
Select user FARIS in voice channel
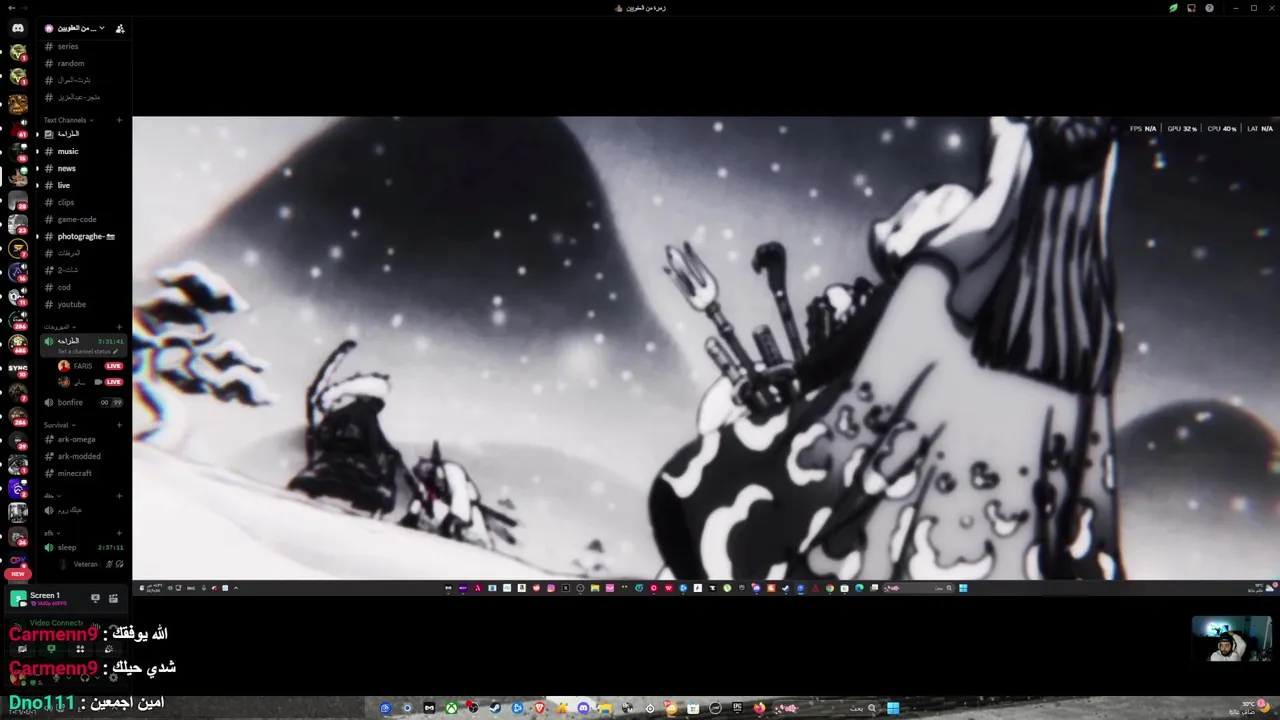(x=82, y=366)
